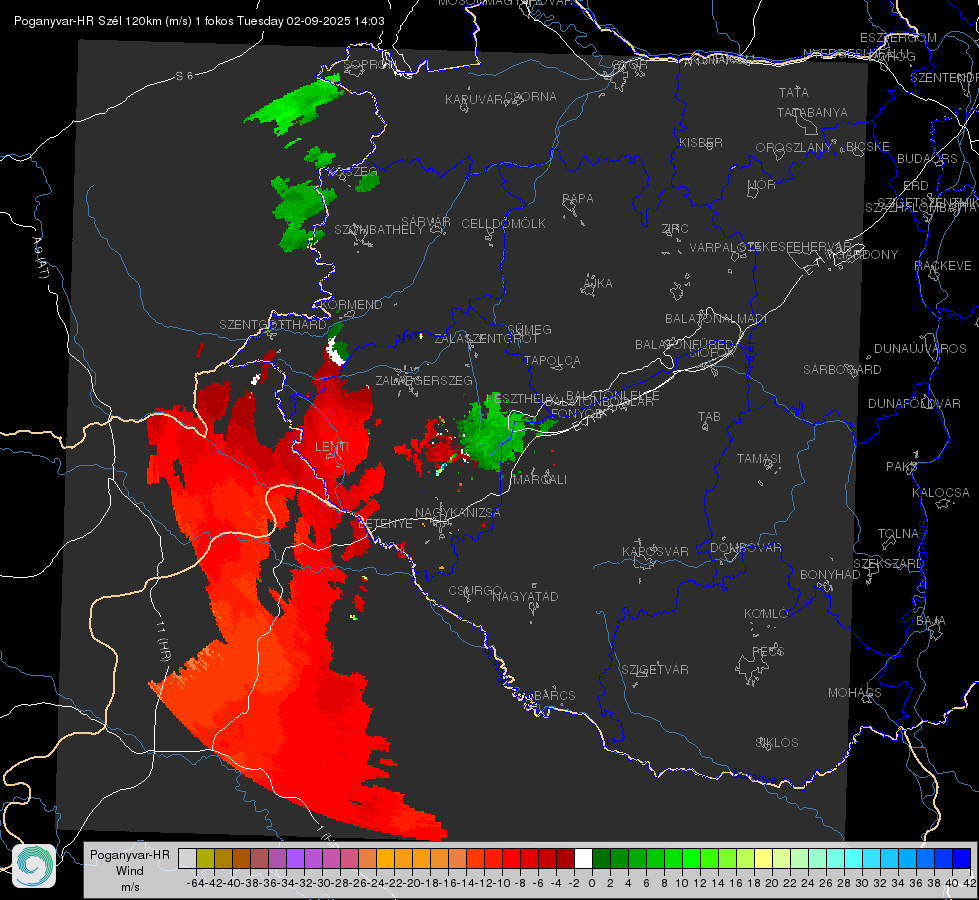Image resolution: width=979 pixels, height=900 pixels.
Task: Click the radar title text with the date 02-09-2025
Action: (x=199, y=21)
